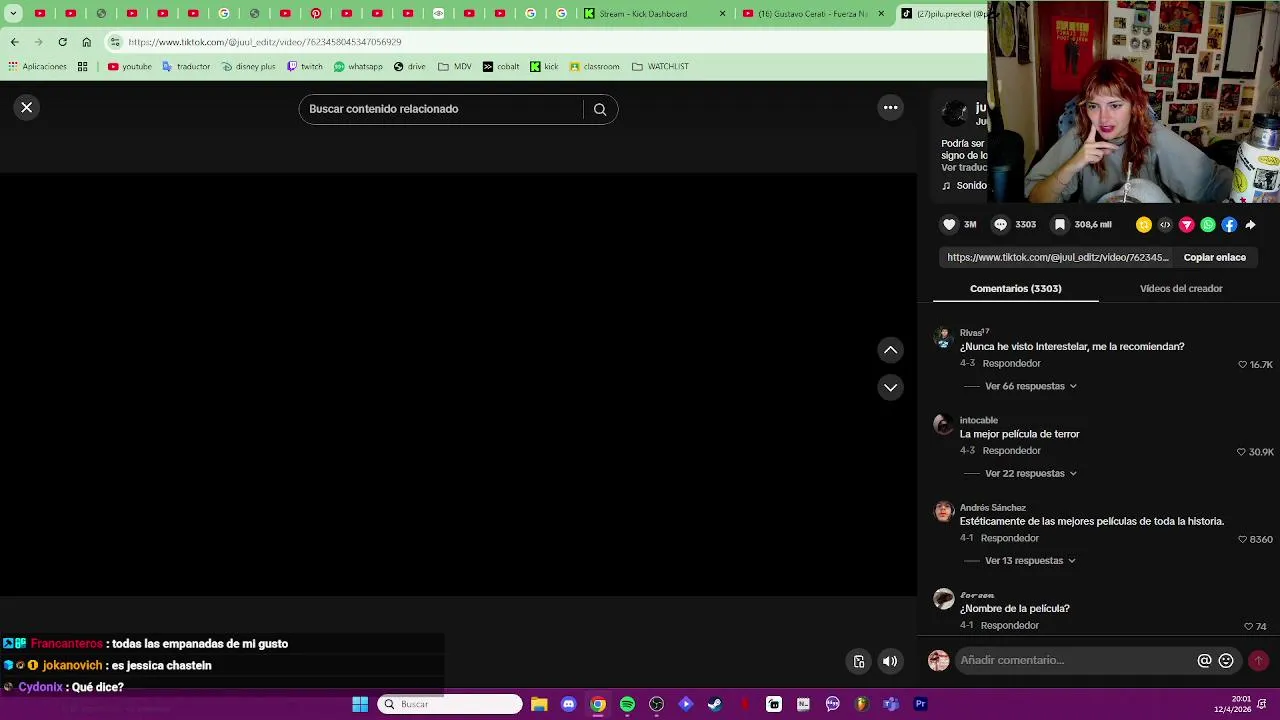
Task: Like the video with the heart icon
Action: coord(949,225)
